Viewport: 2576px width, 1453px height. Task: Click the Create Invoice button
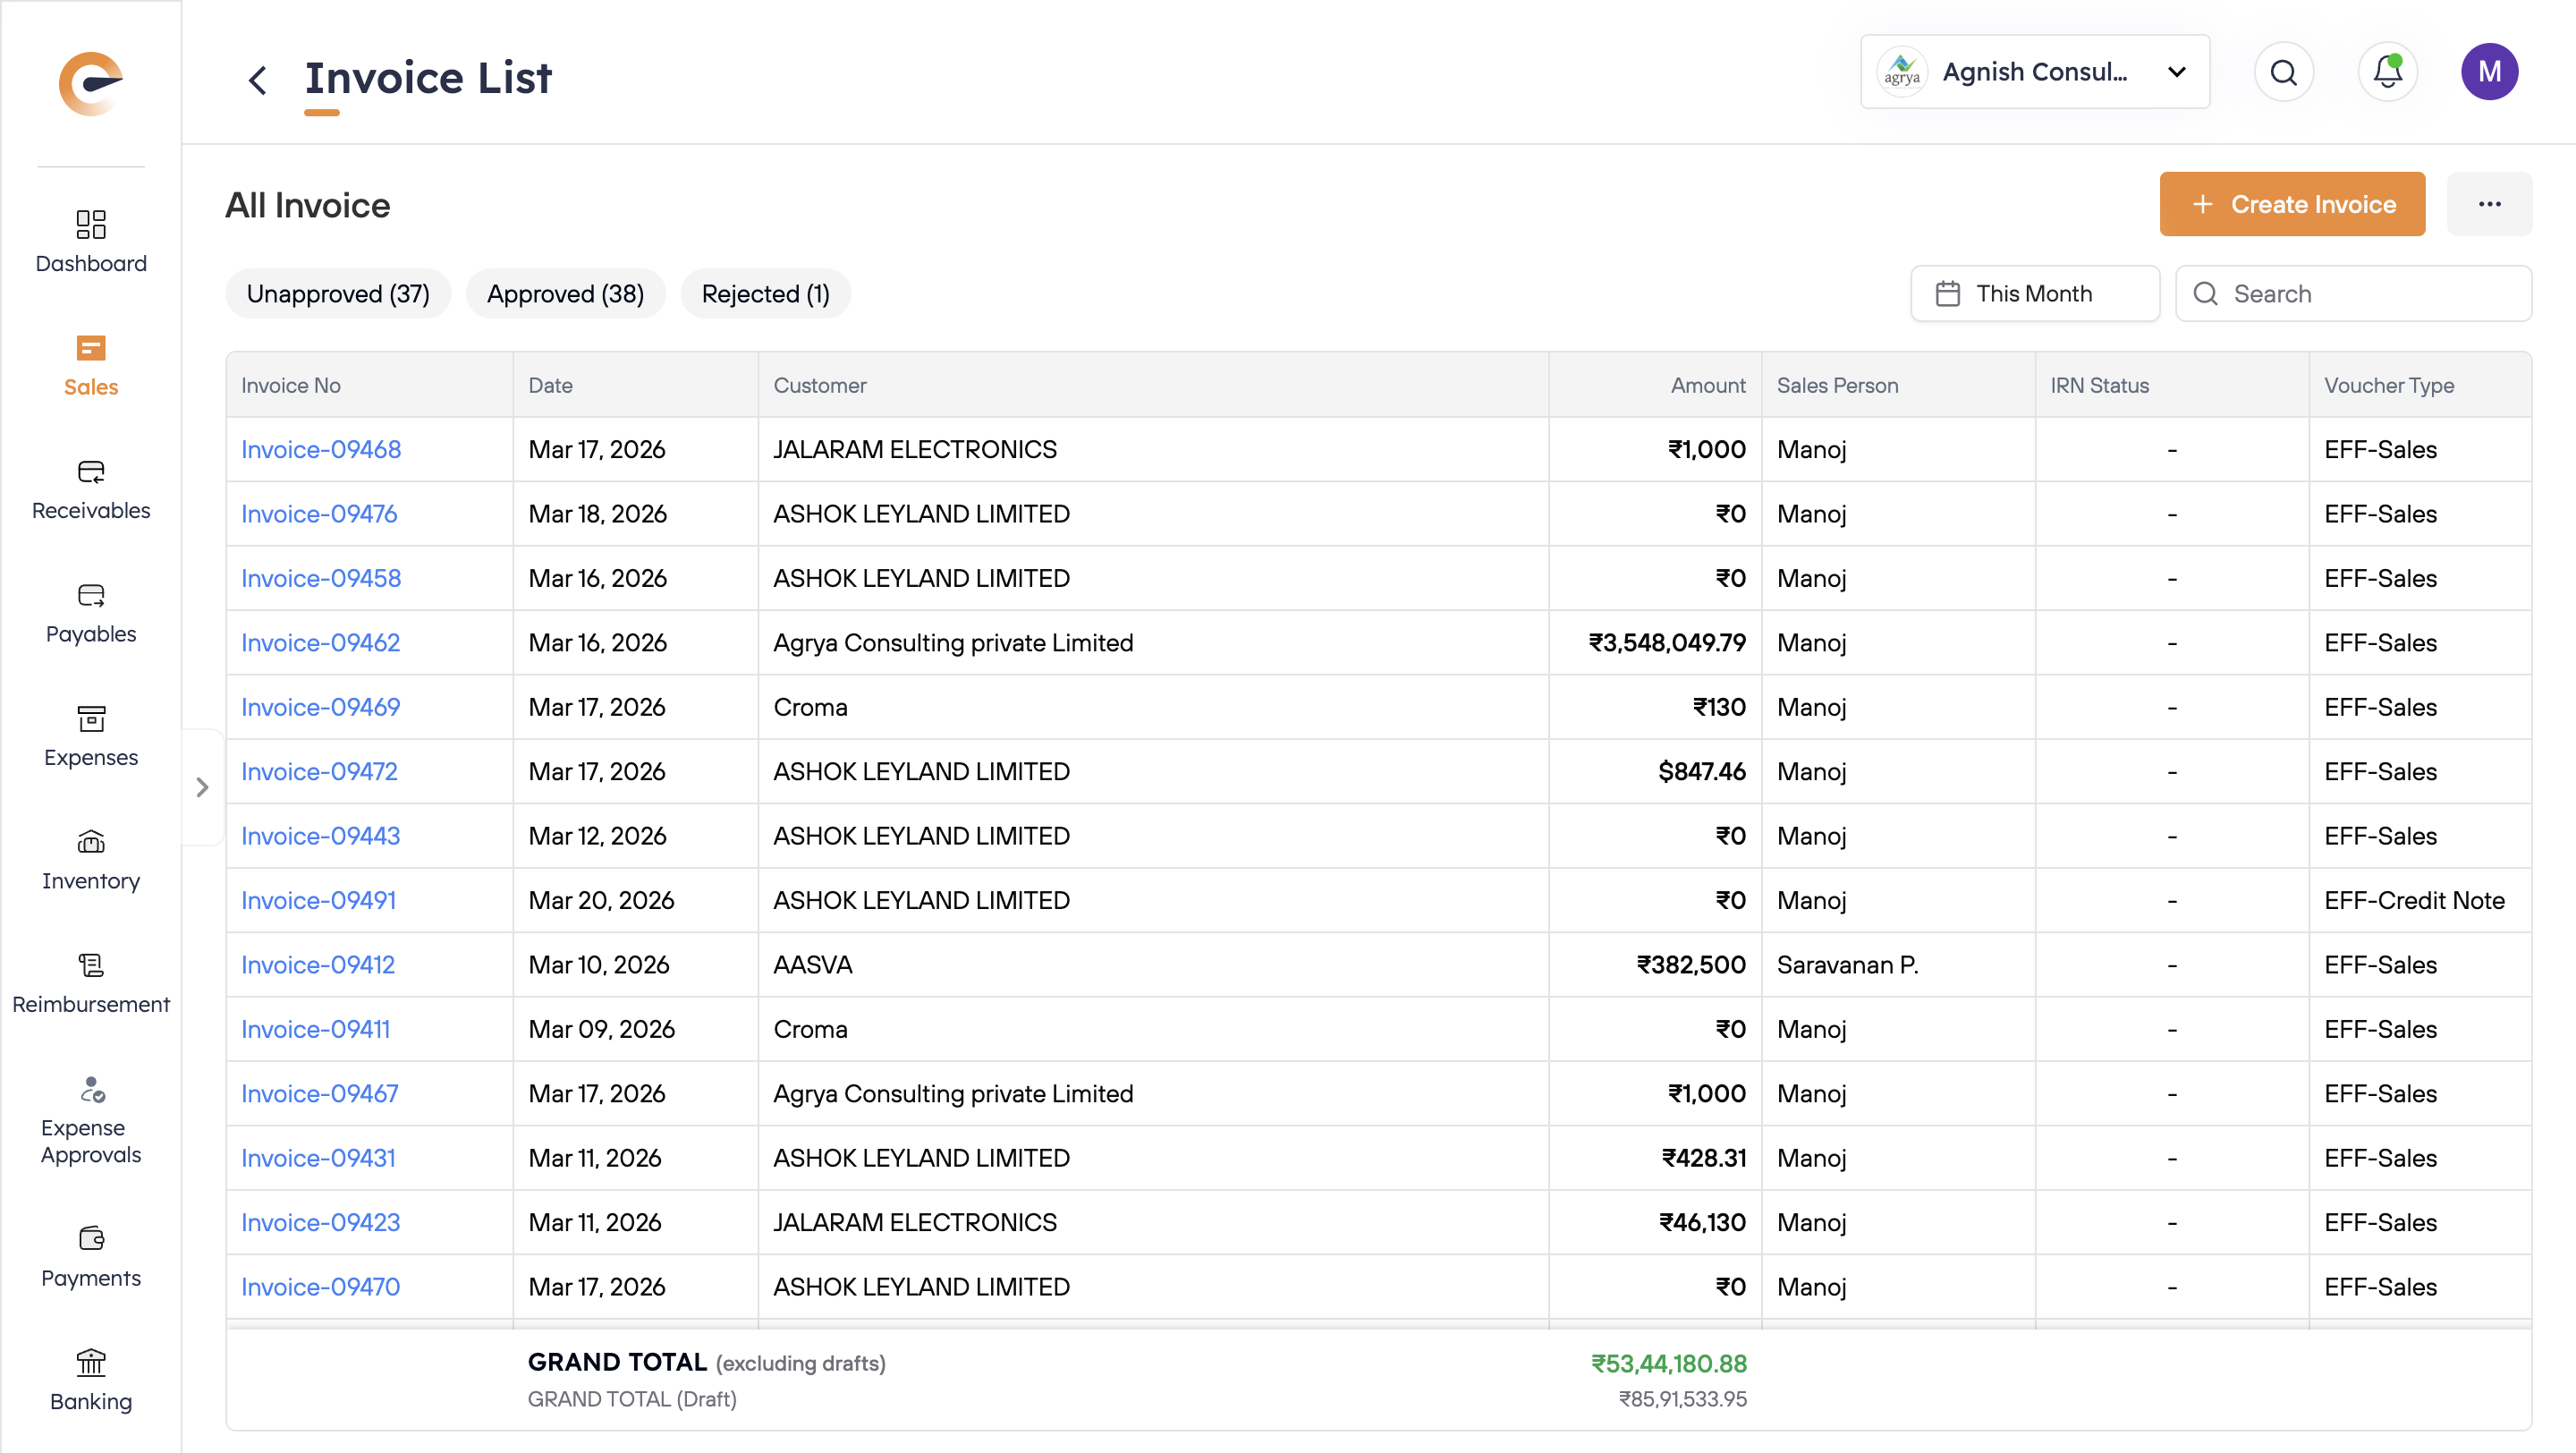2291,204
